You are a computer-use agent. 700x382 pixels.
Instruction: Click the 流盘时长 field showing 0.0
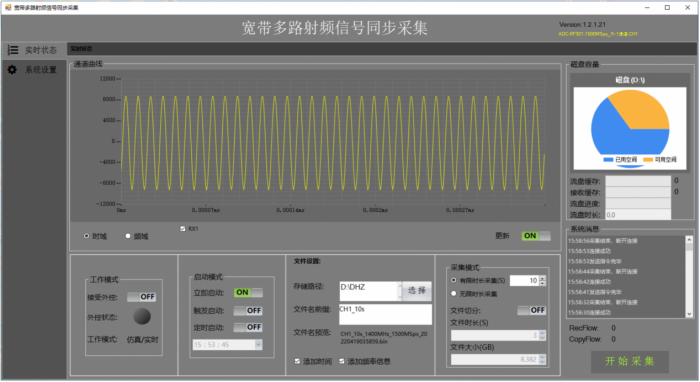click(638, 215)
